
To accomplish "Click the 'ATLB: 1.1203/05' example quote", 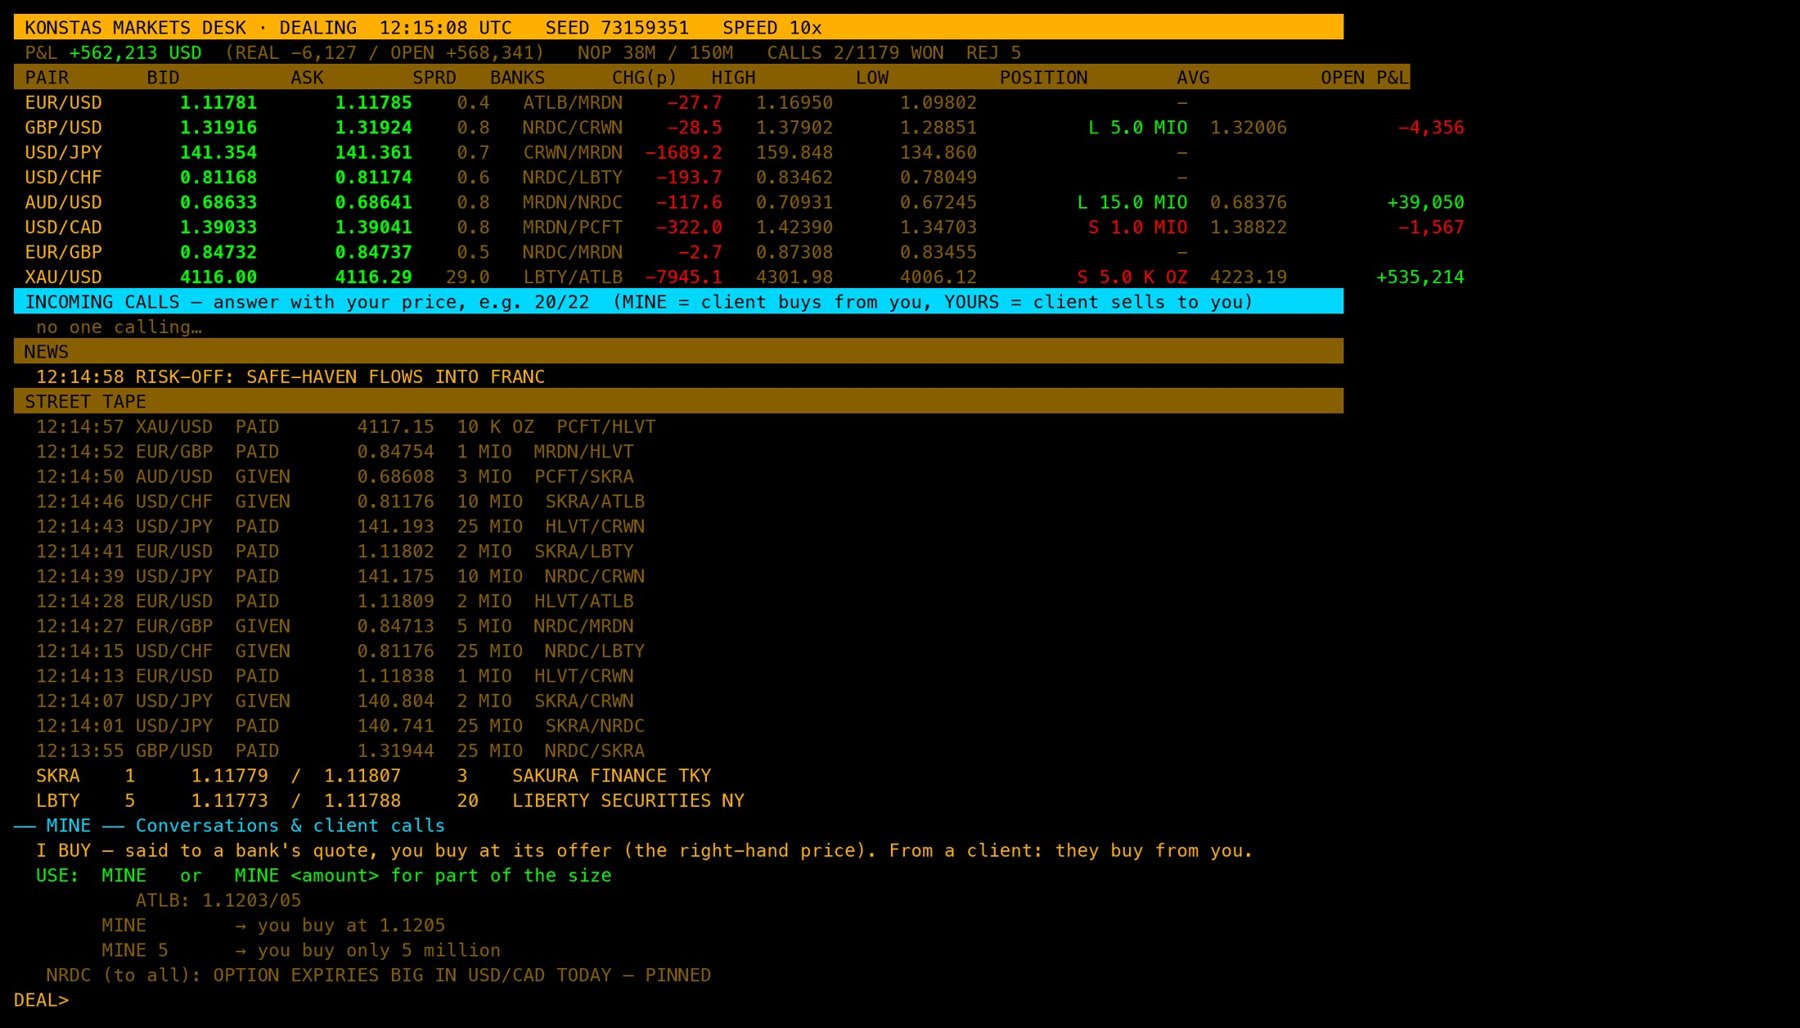I will (218, 900).
